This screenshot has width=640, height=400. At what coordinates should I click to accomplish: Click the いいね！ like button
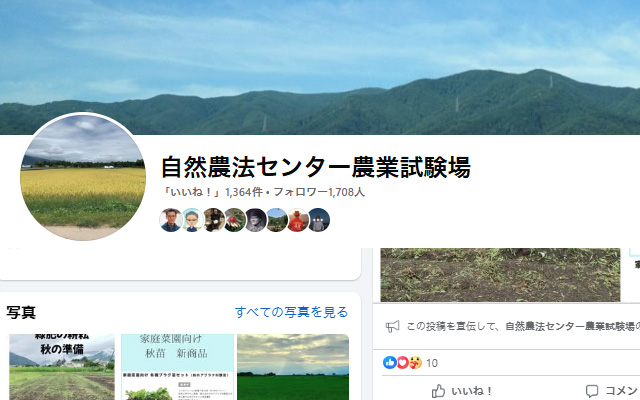click(x=462, y=391)
